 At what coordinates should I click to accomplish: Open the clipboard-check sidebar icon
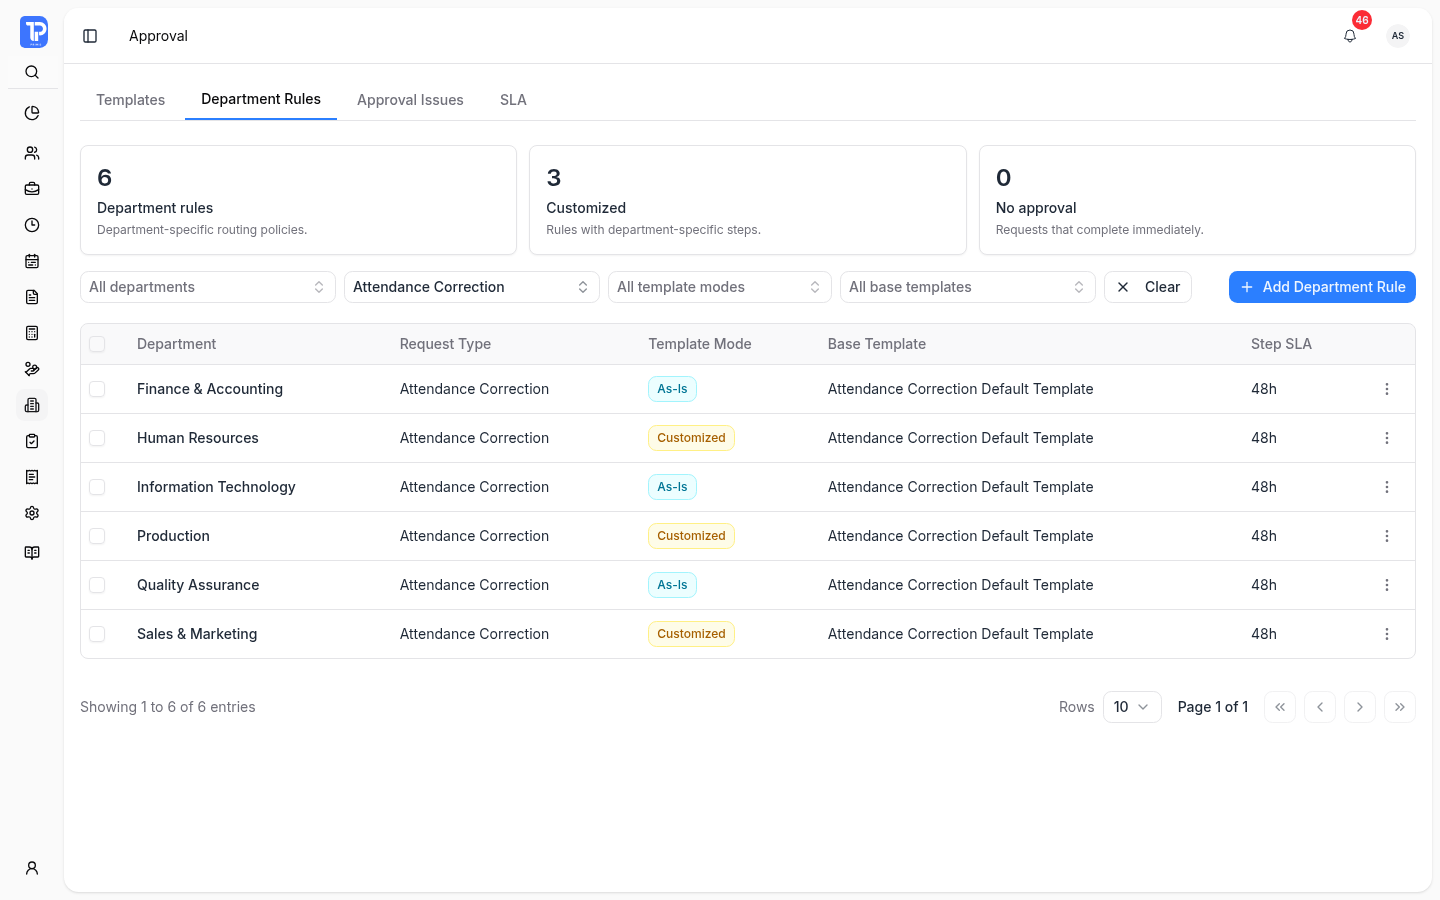pyautogui.click(x=32, y=441)
